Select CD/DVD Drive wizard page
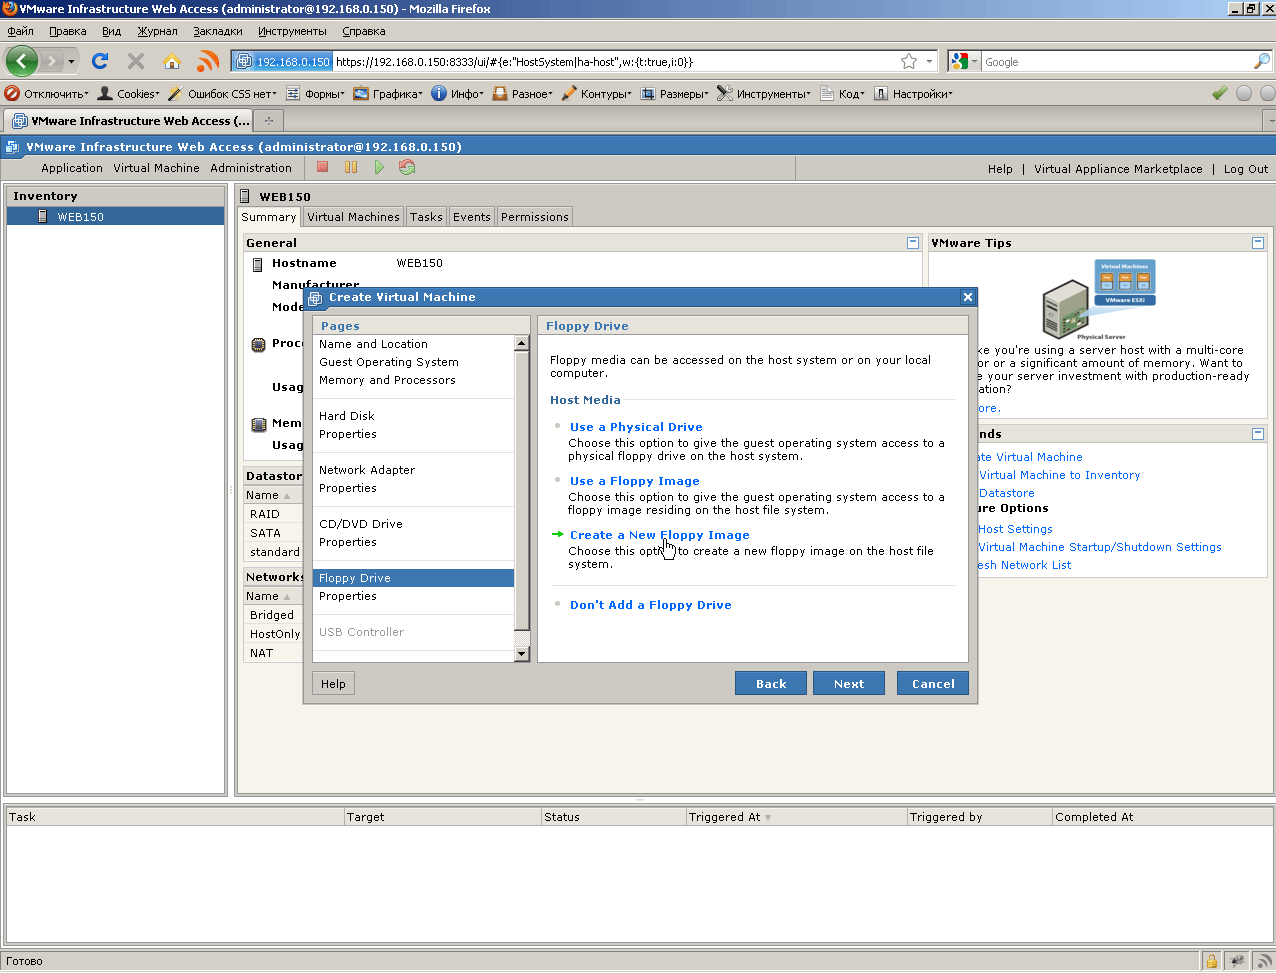1276x974 pixels. (361, 524)
